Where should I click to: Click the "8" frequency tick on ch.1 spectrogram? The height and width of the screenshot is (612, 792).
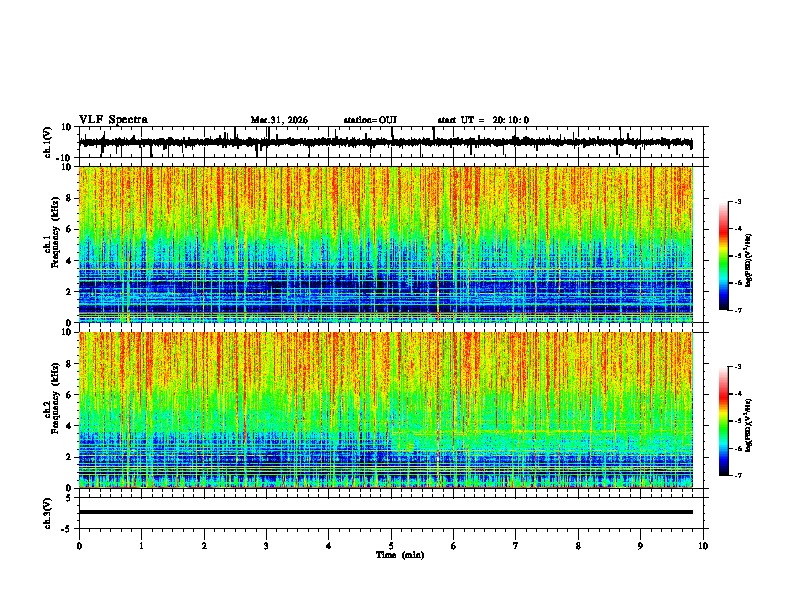click(x=69, y=198)
